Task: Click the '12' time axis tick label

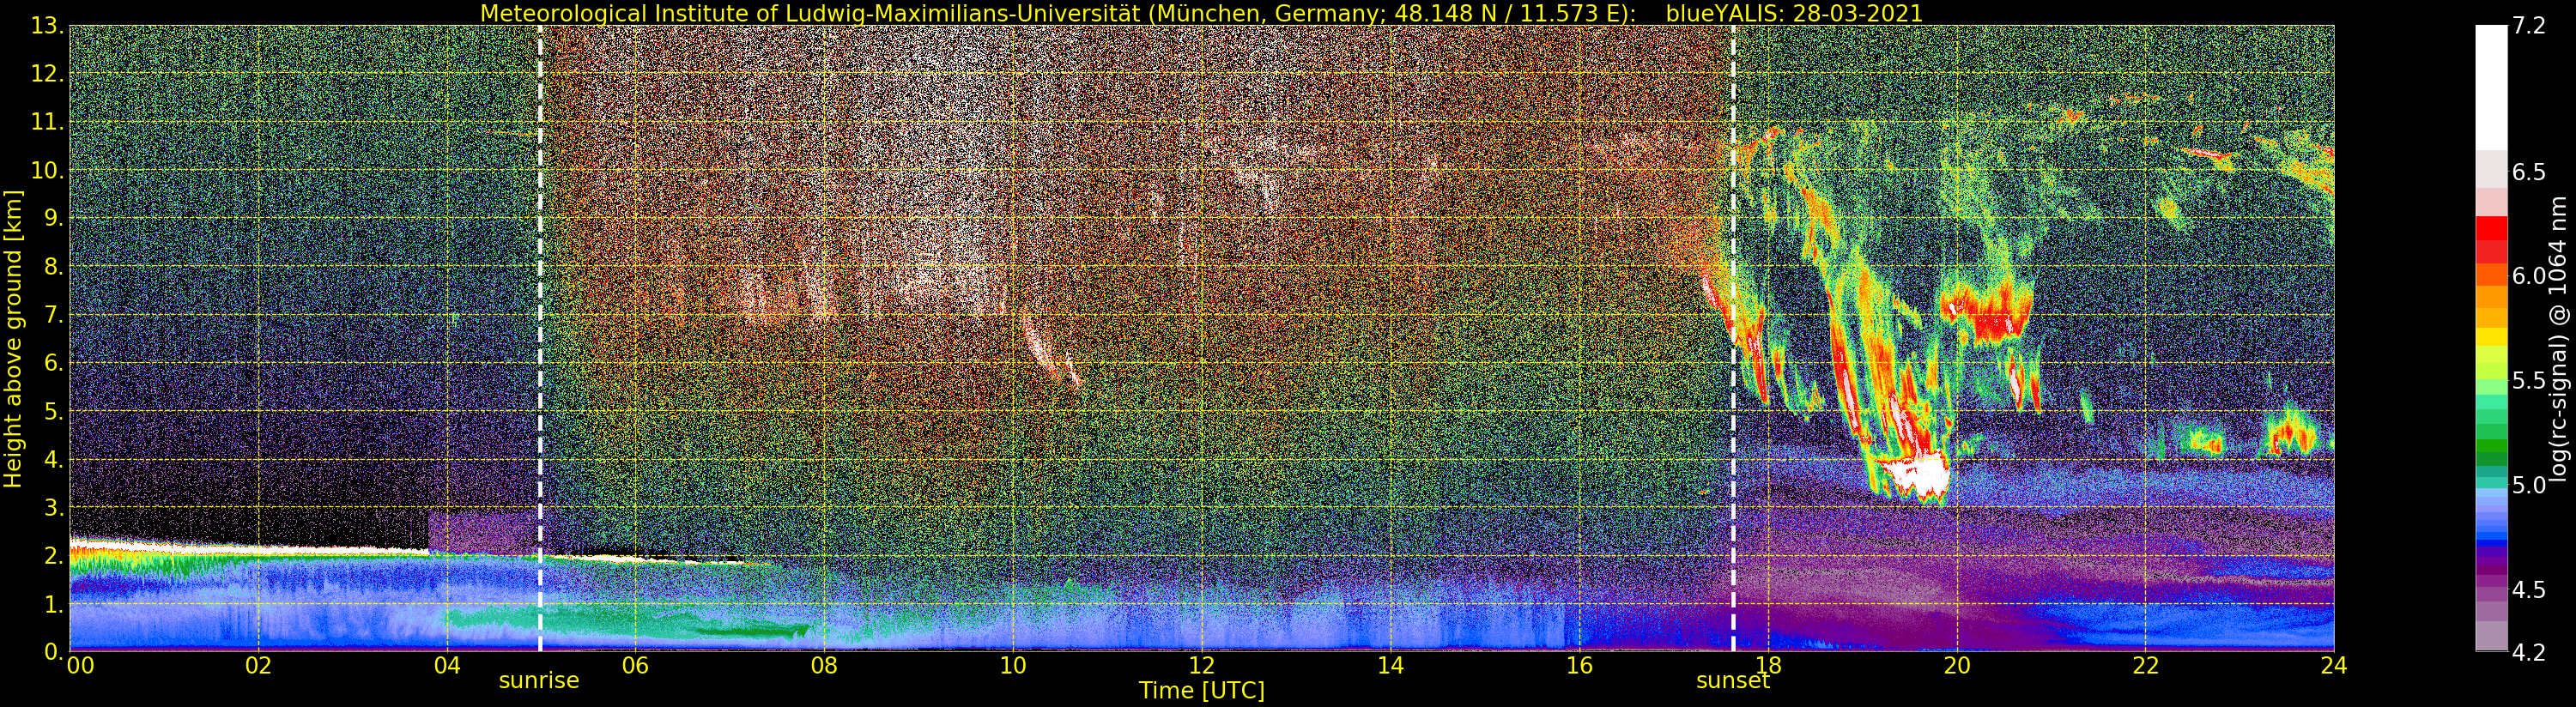Action: [x=1202, y=665]
